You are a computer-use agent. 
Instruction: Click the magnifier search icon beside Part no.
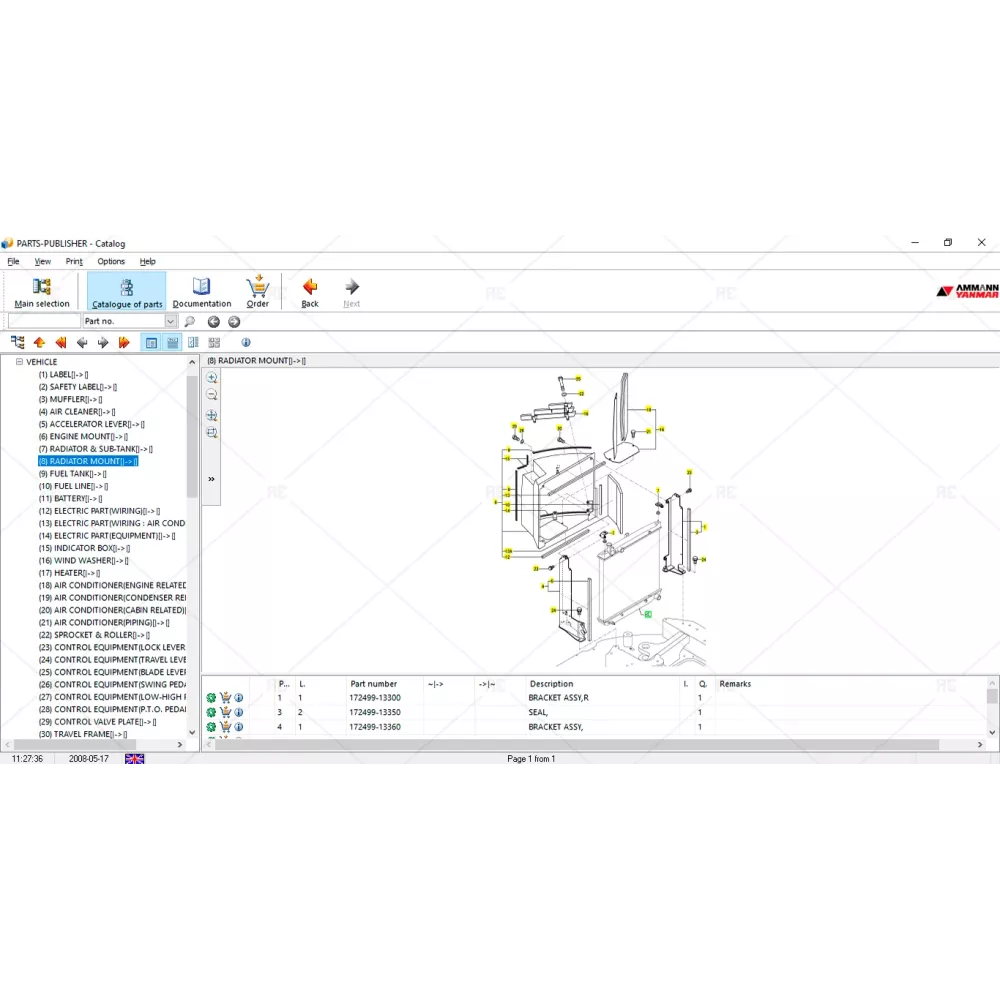[190, 322]
